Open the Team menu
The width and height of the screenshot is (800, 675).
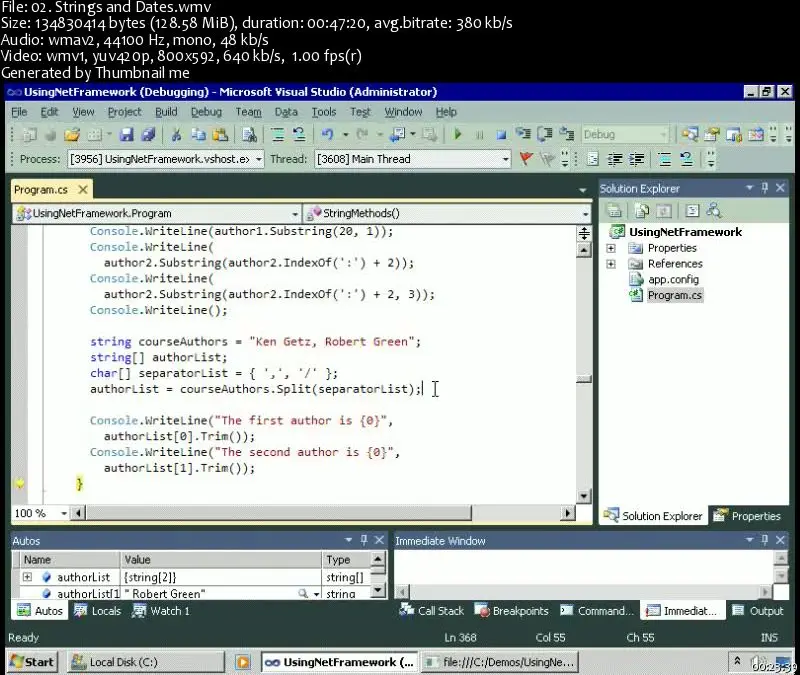tap(248, 112)
